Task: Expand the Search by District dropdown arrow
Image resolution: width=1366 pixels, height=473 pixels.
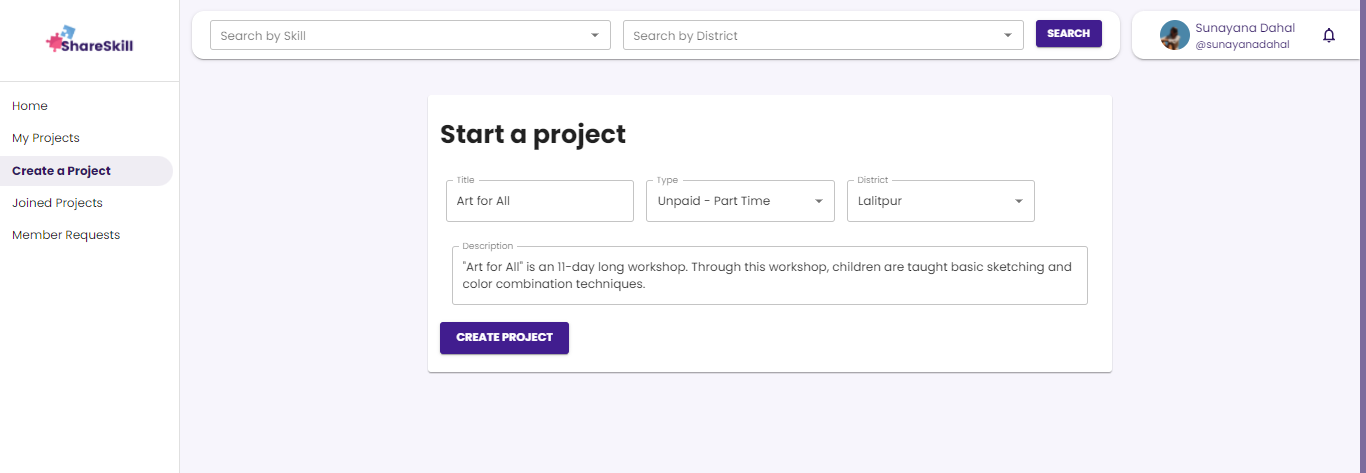Action: tap(1008, 36)
